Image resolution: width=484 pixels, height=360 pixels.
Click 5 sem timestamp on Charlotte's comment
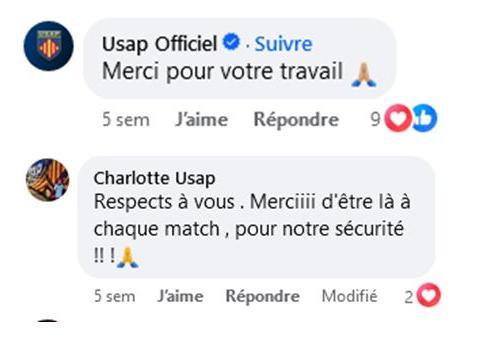click(x=114, y=296)
